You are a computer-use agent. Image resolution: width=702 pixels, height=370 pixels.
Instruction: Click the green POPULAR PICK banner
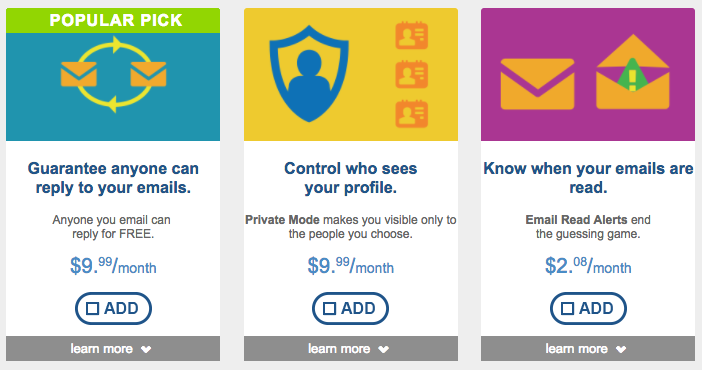[x=113, y=20]
